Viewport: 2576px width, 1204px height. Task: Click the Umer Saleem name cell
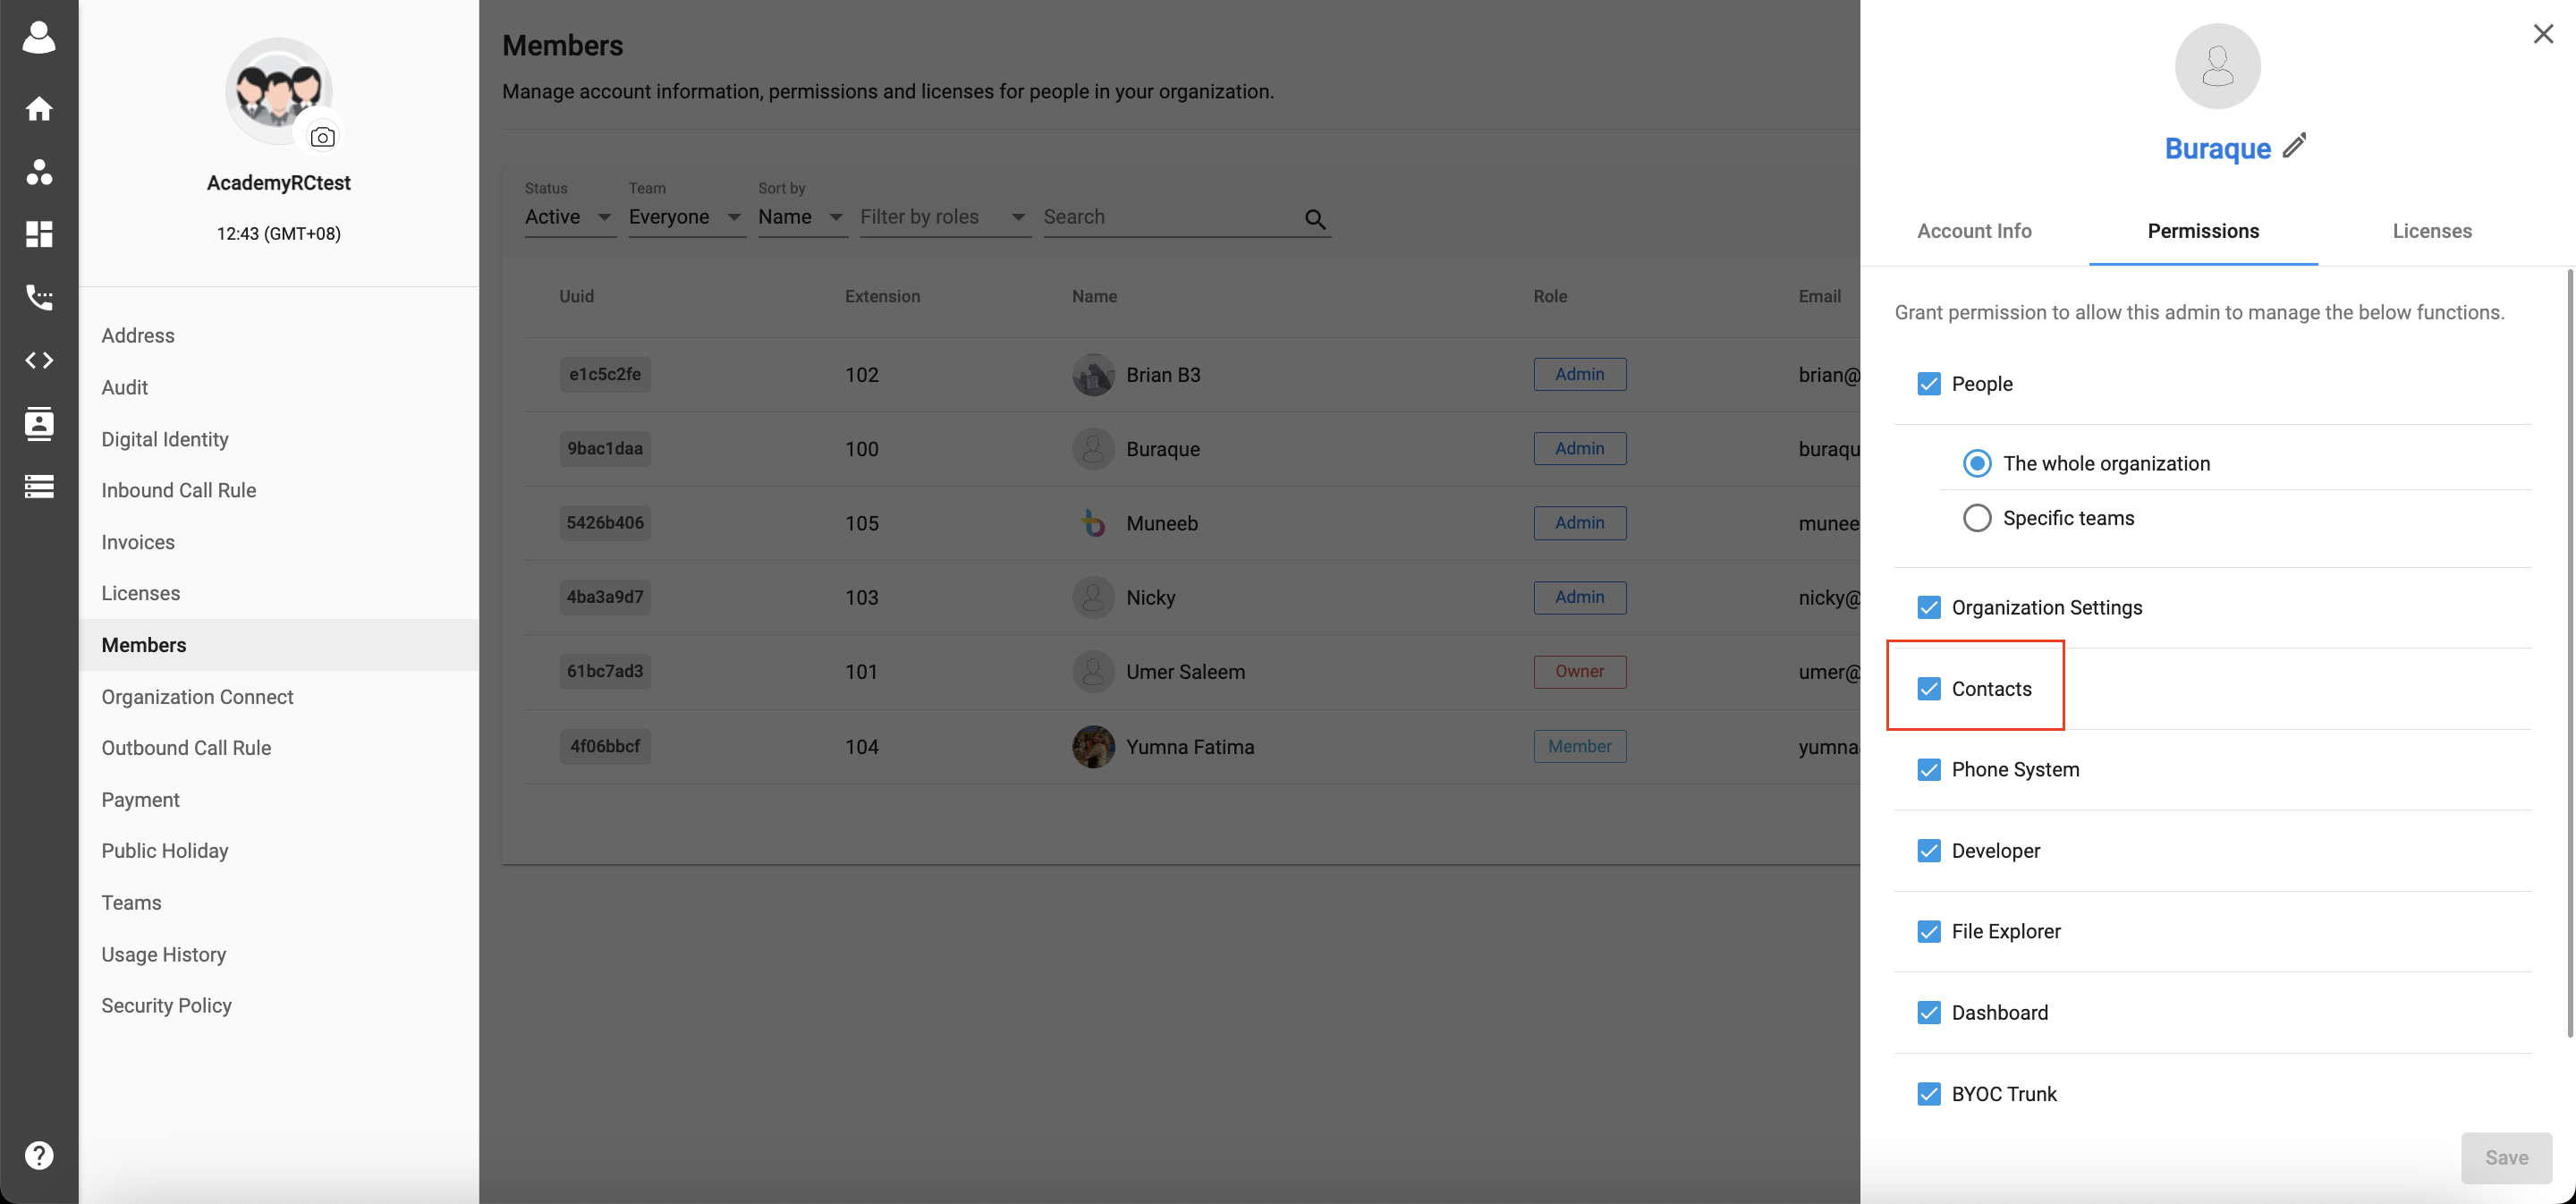(1185, 672)
